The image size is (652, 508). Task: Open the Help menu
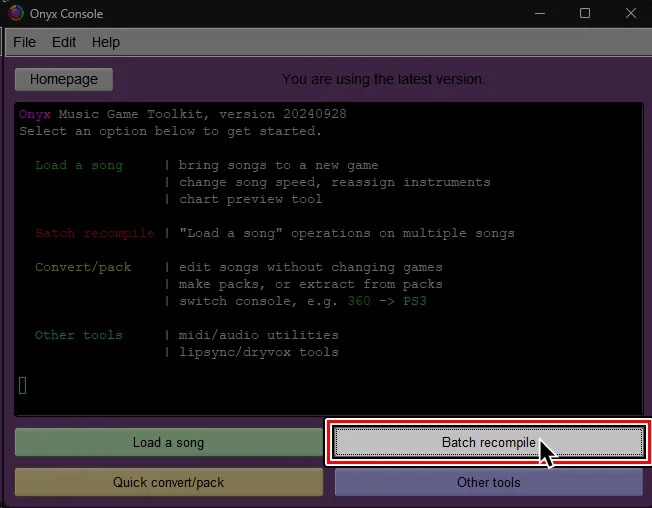[106, 42]
